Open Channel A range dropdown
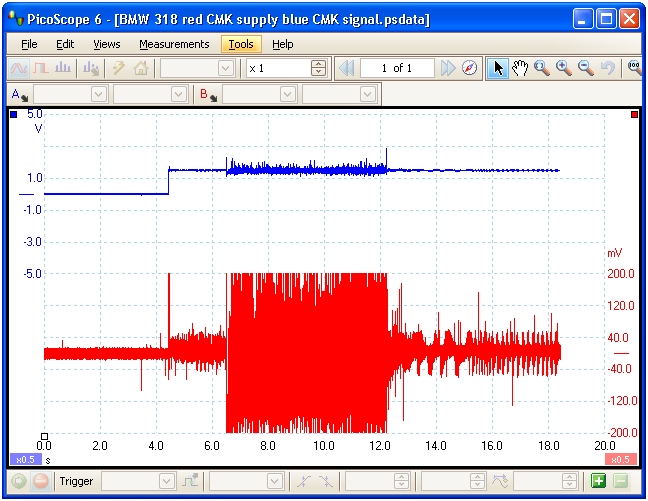This screenshot has height=501, width=648. point(71,94)
